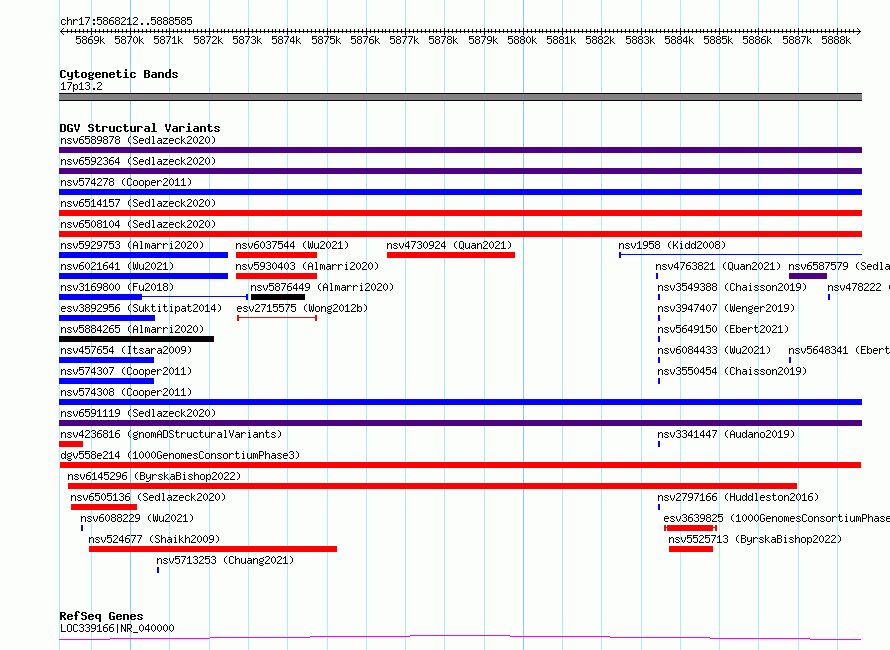The height and width of the screenshot is (650, 890).
Task: Click the black bar under nsv5884265
Action: point(137,339)
